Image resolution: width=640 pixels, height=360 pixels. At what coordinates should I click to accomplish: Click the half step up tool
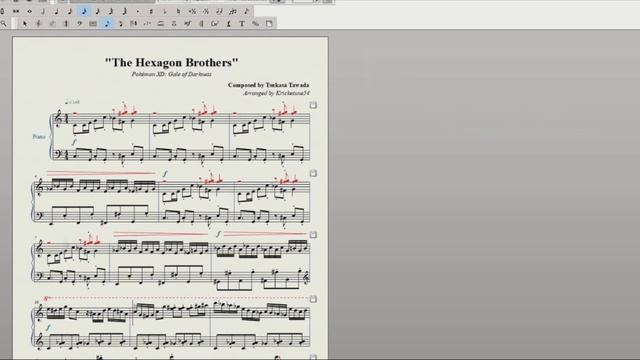coord(192,11)
